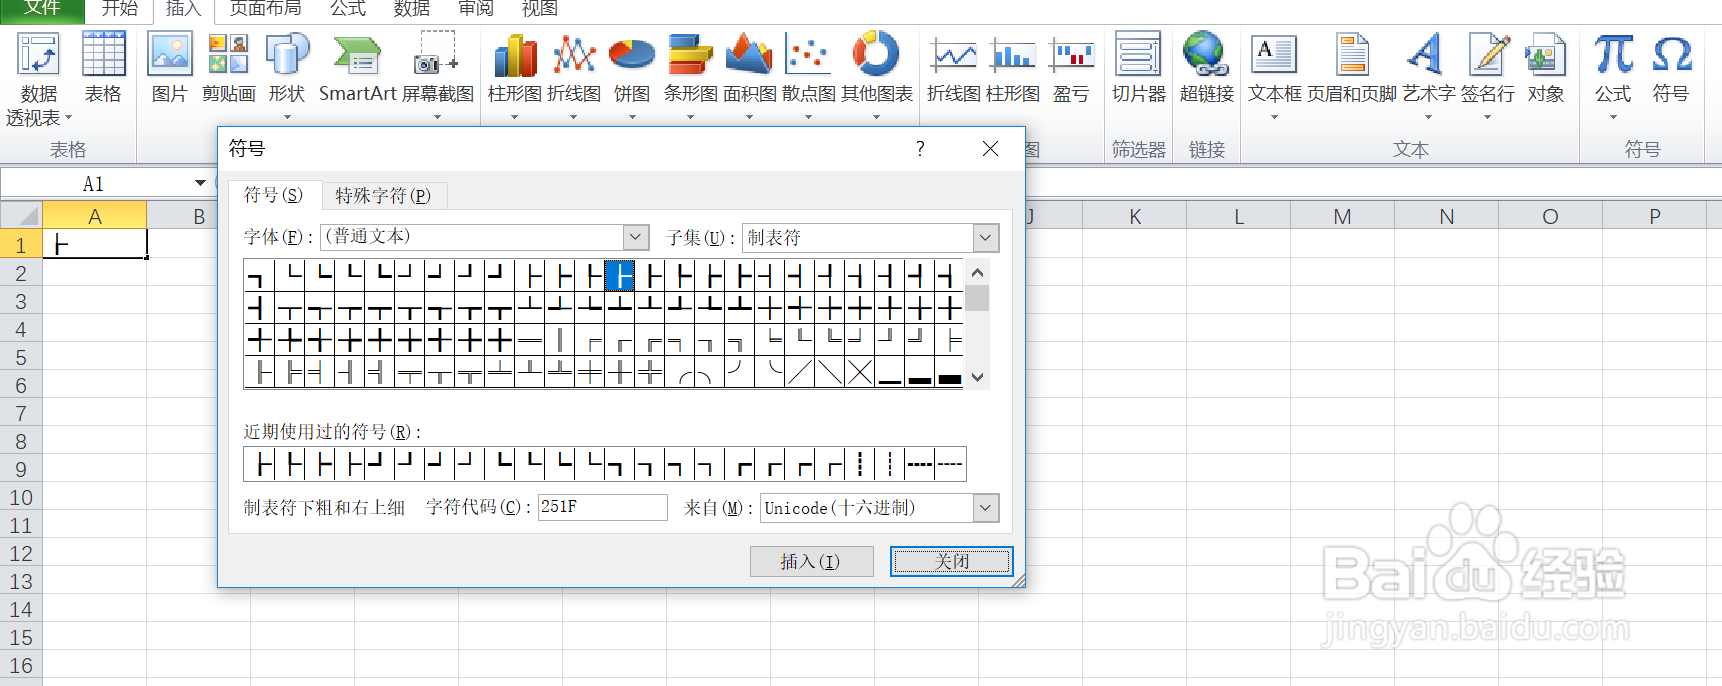Select cell A1 containing ├
The image size is (1722, 686).
[95, 244]
